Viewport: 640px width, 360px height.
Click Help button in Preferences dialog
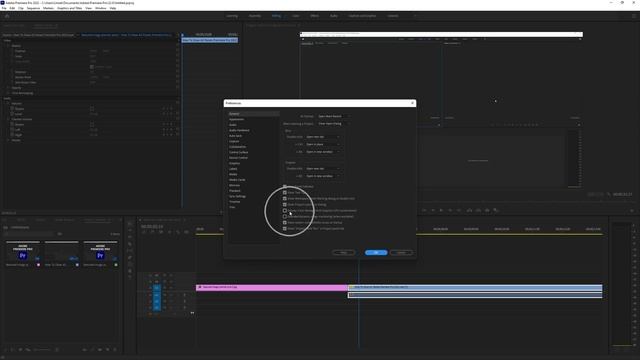[343, 253]
